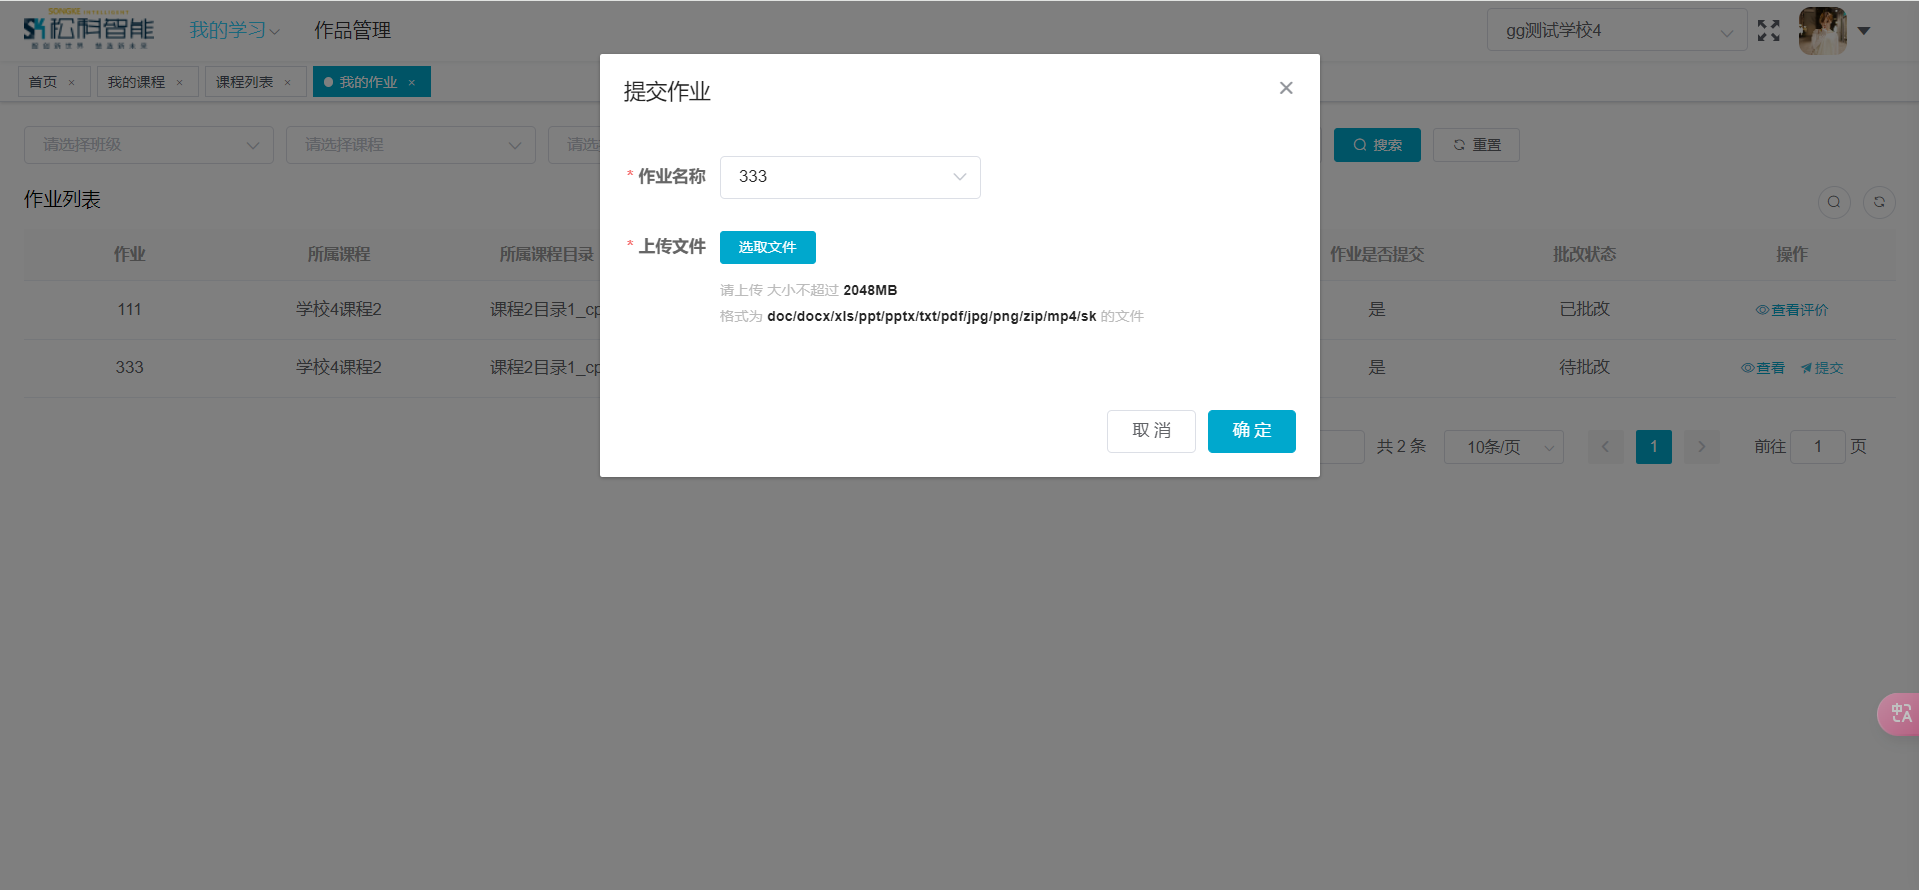The width and height of the screenshot is (1919, 890).
Task: Expand the gg测试学校4 school selector
Action: pyautogui.click(x=1616, y=31)
